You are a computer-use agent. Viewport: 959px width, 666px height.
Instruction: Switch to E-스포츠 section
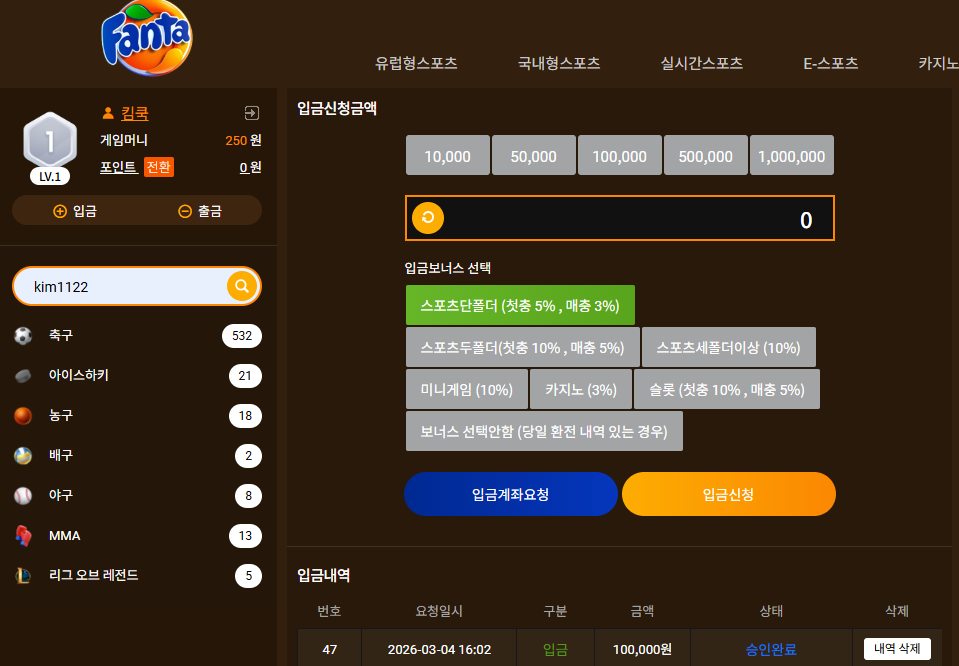[830, 63]
